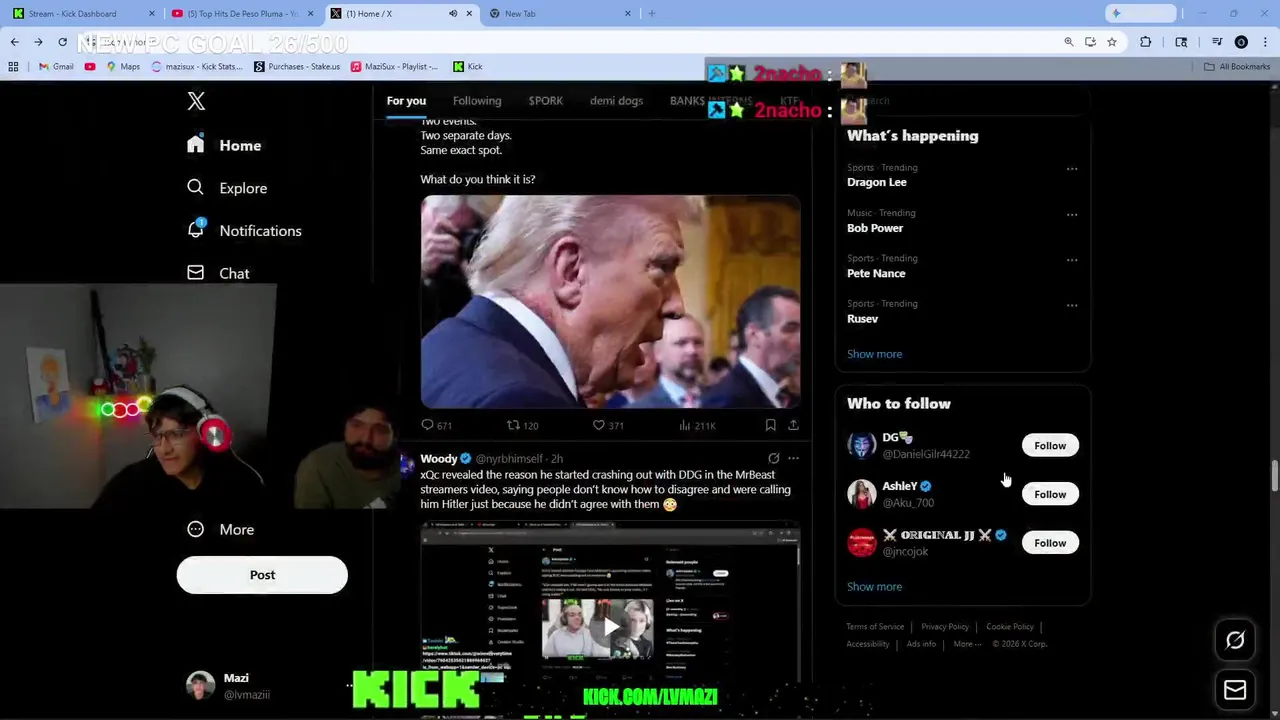
Task: Show more under Who to follow
Action: (874, 587)
